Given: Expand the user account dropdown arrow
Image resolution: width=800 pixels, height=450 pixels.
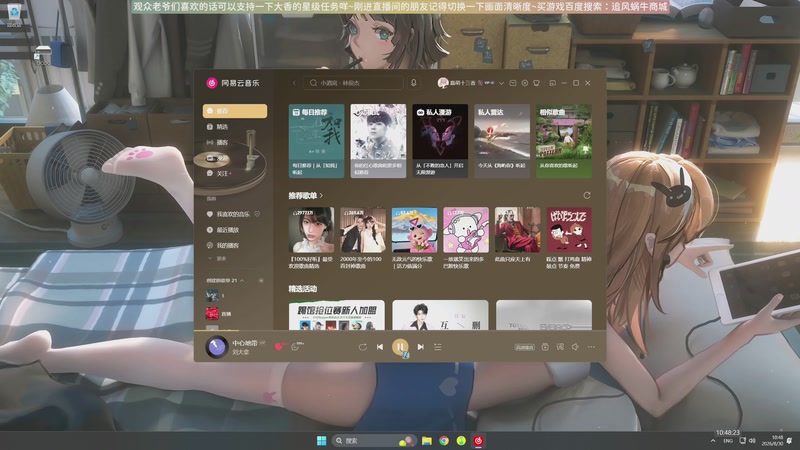Looking at the screenshot, I should 501,83.
